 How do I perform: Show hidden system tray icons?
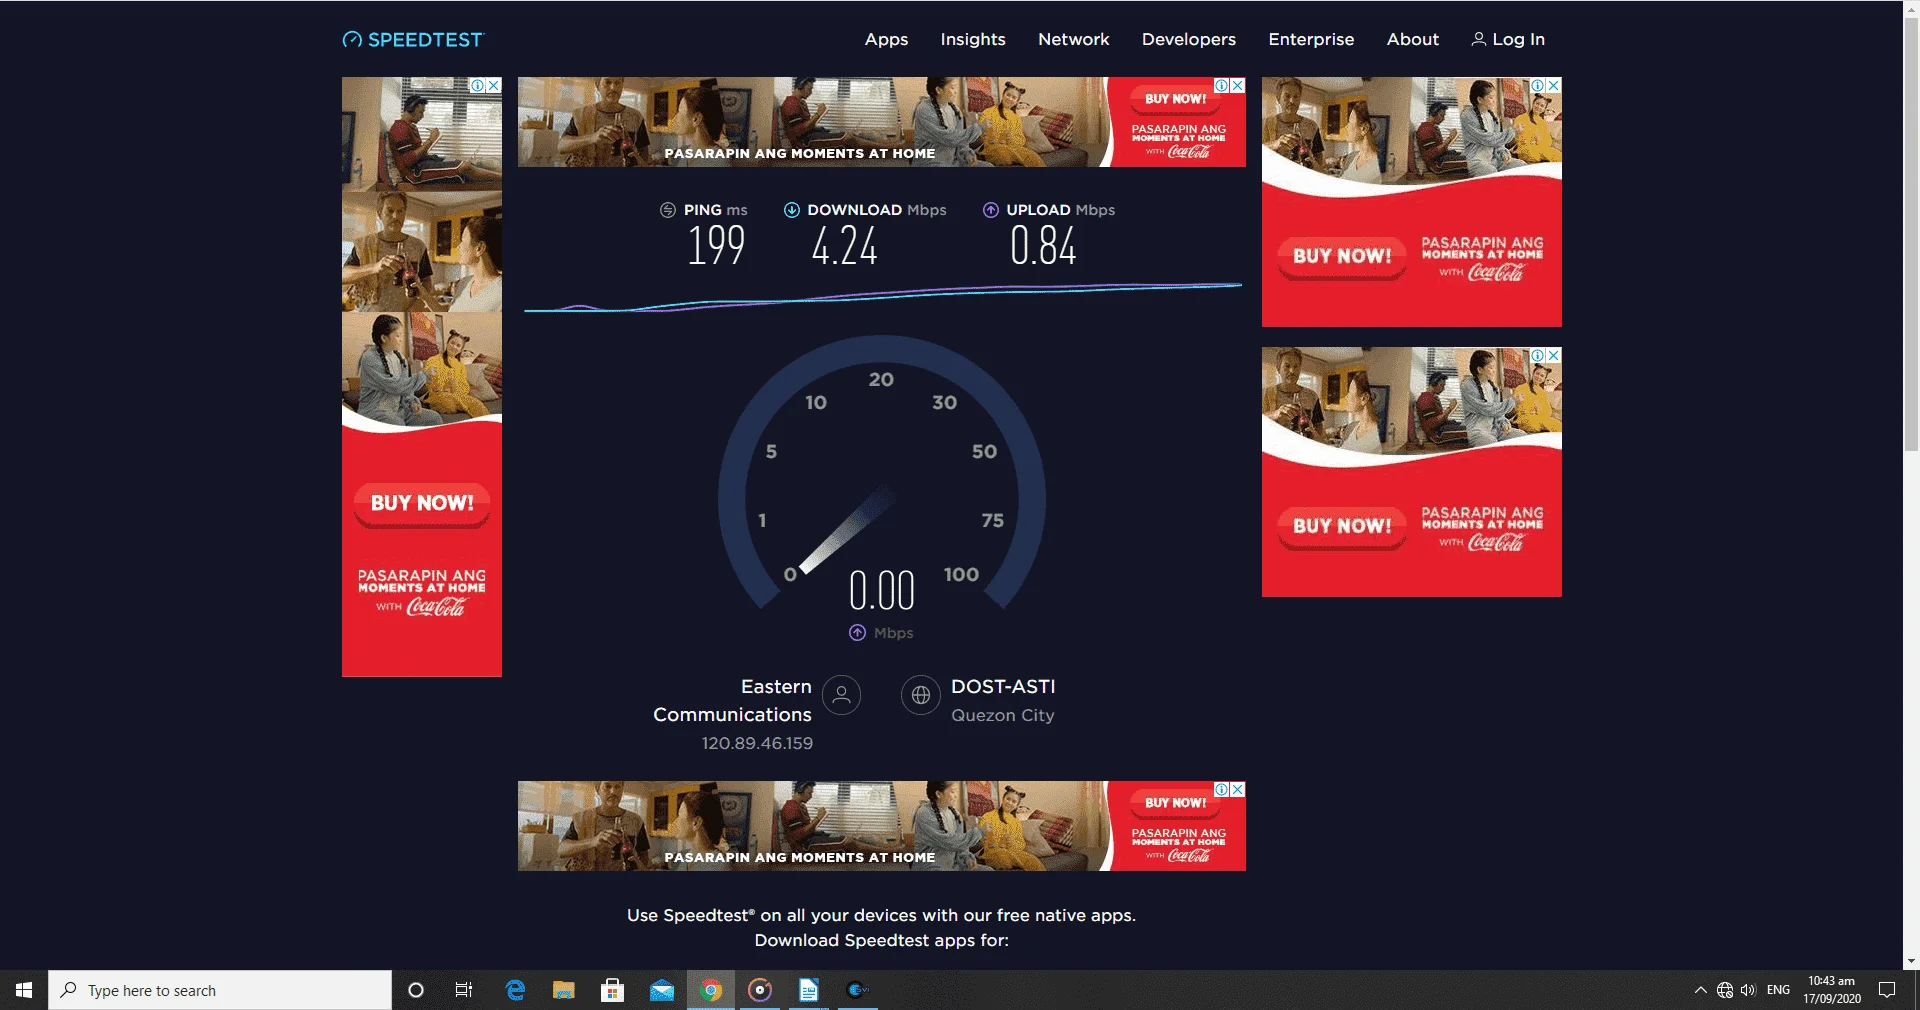point(1700,990)
